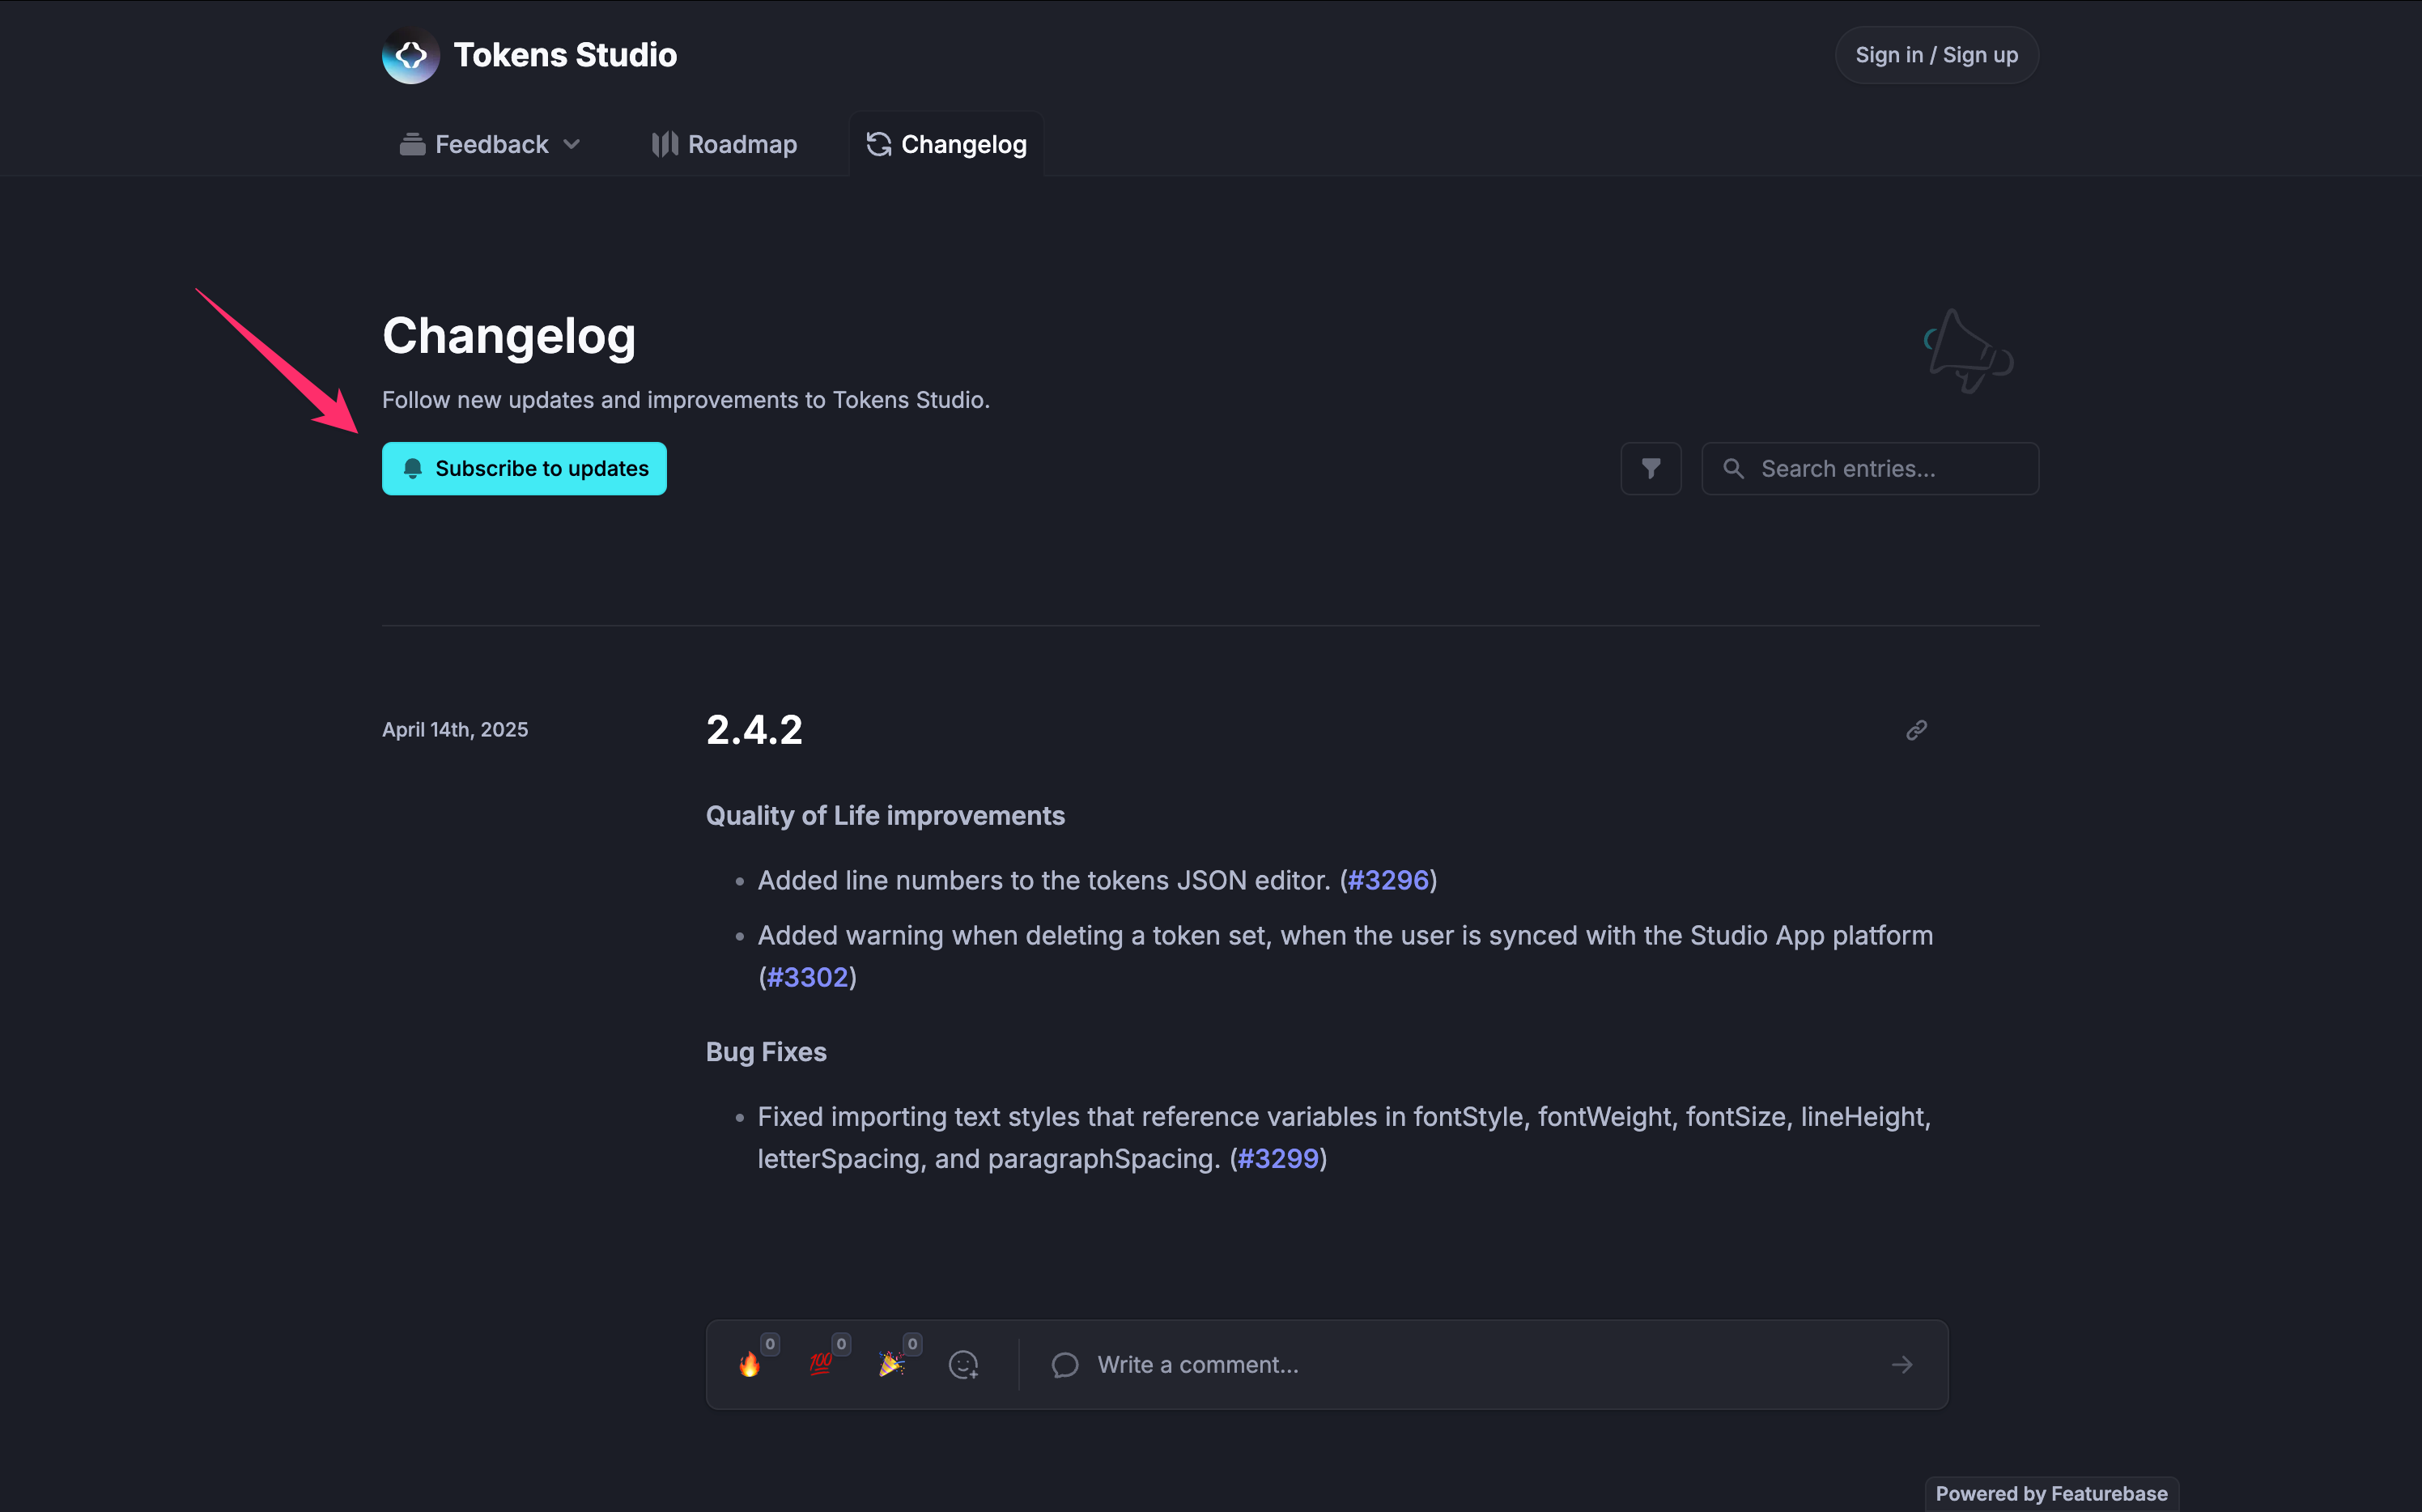Submit comment with the arrow icon

tap(1902, 1364)
